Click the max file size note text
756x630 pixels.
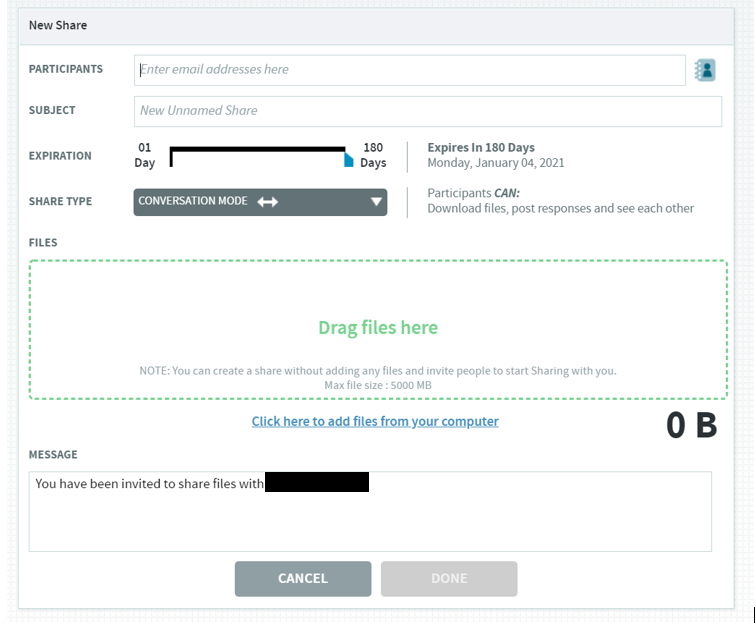[x=378, y=385]
